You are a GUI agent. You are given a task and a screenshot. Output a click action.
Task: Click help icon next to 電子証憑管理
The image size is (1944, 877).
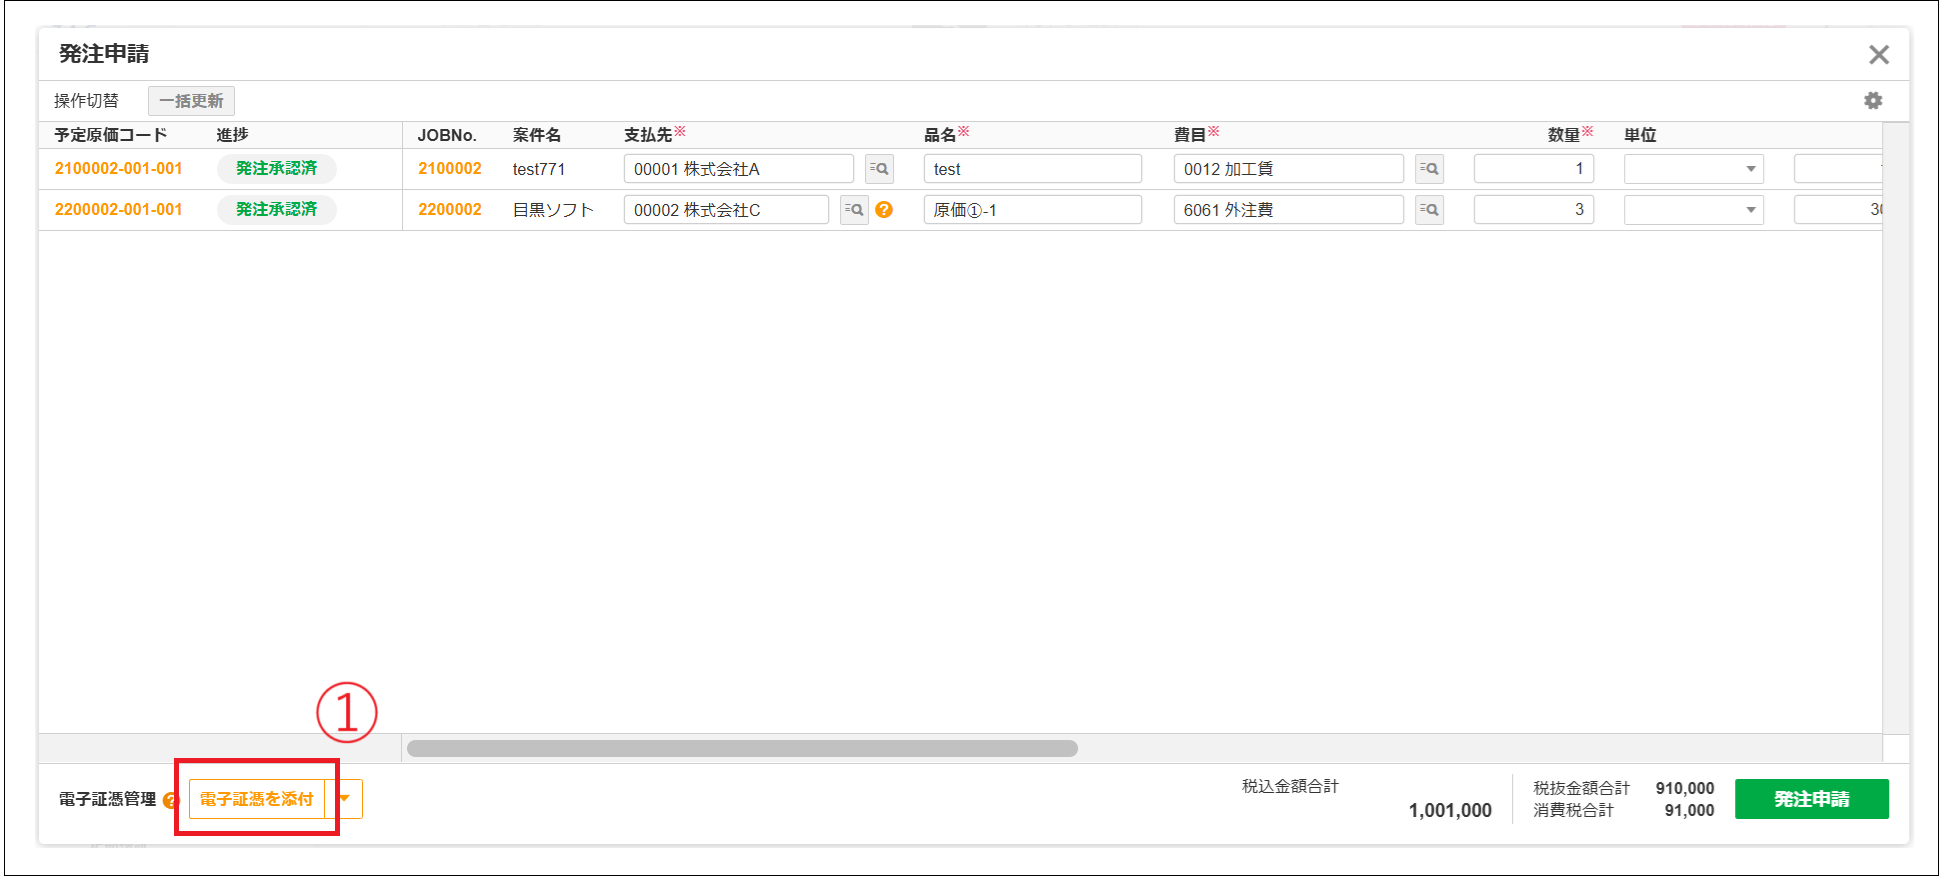(170, 800)
